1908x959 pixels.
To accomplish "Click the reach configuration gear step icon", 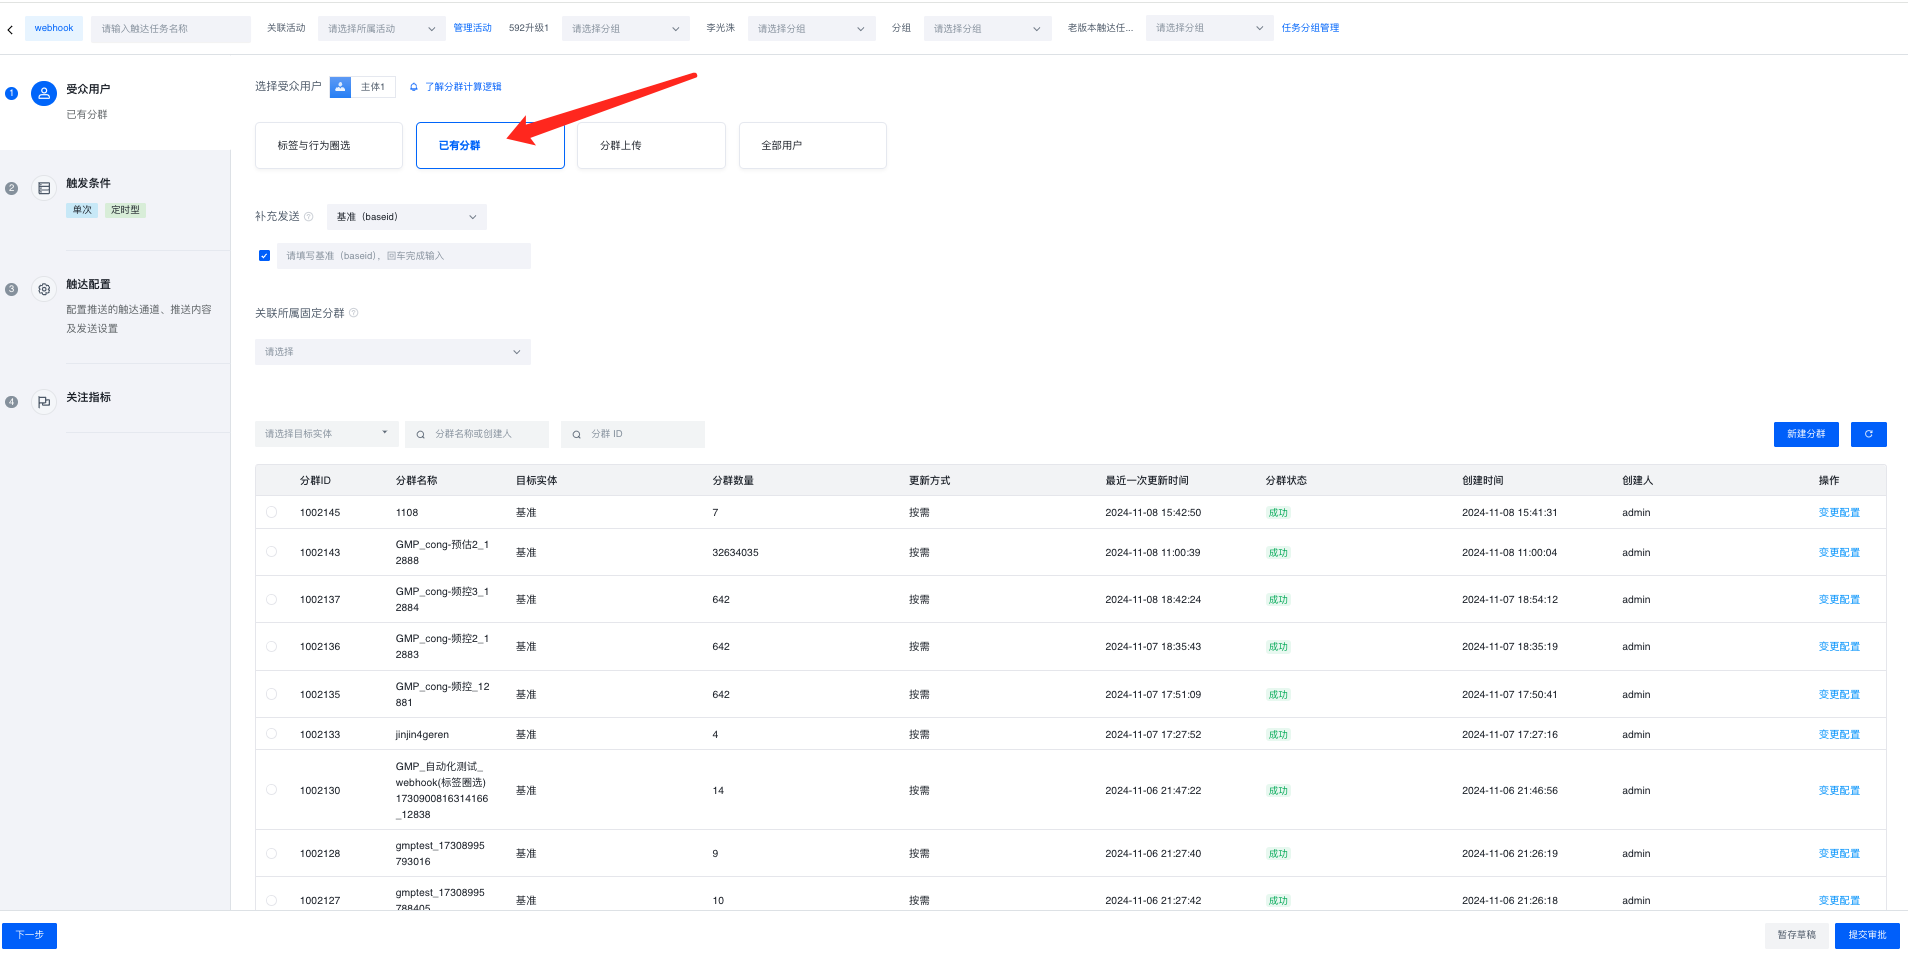I will tap(44, 289).
